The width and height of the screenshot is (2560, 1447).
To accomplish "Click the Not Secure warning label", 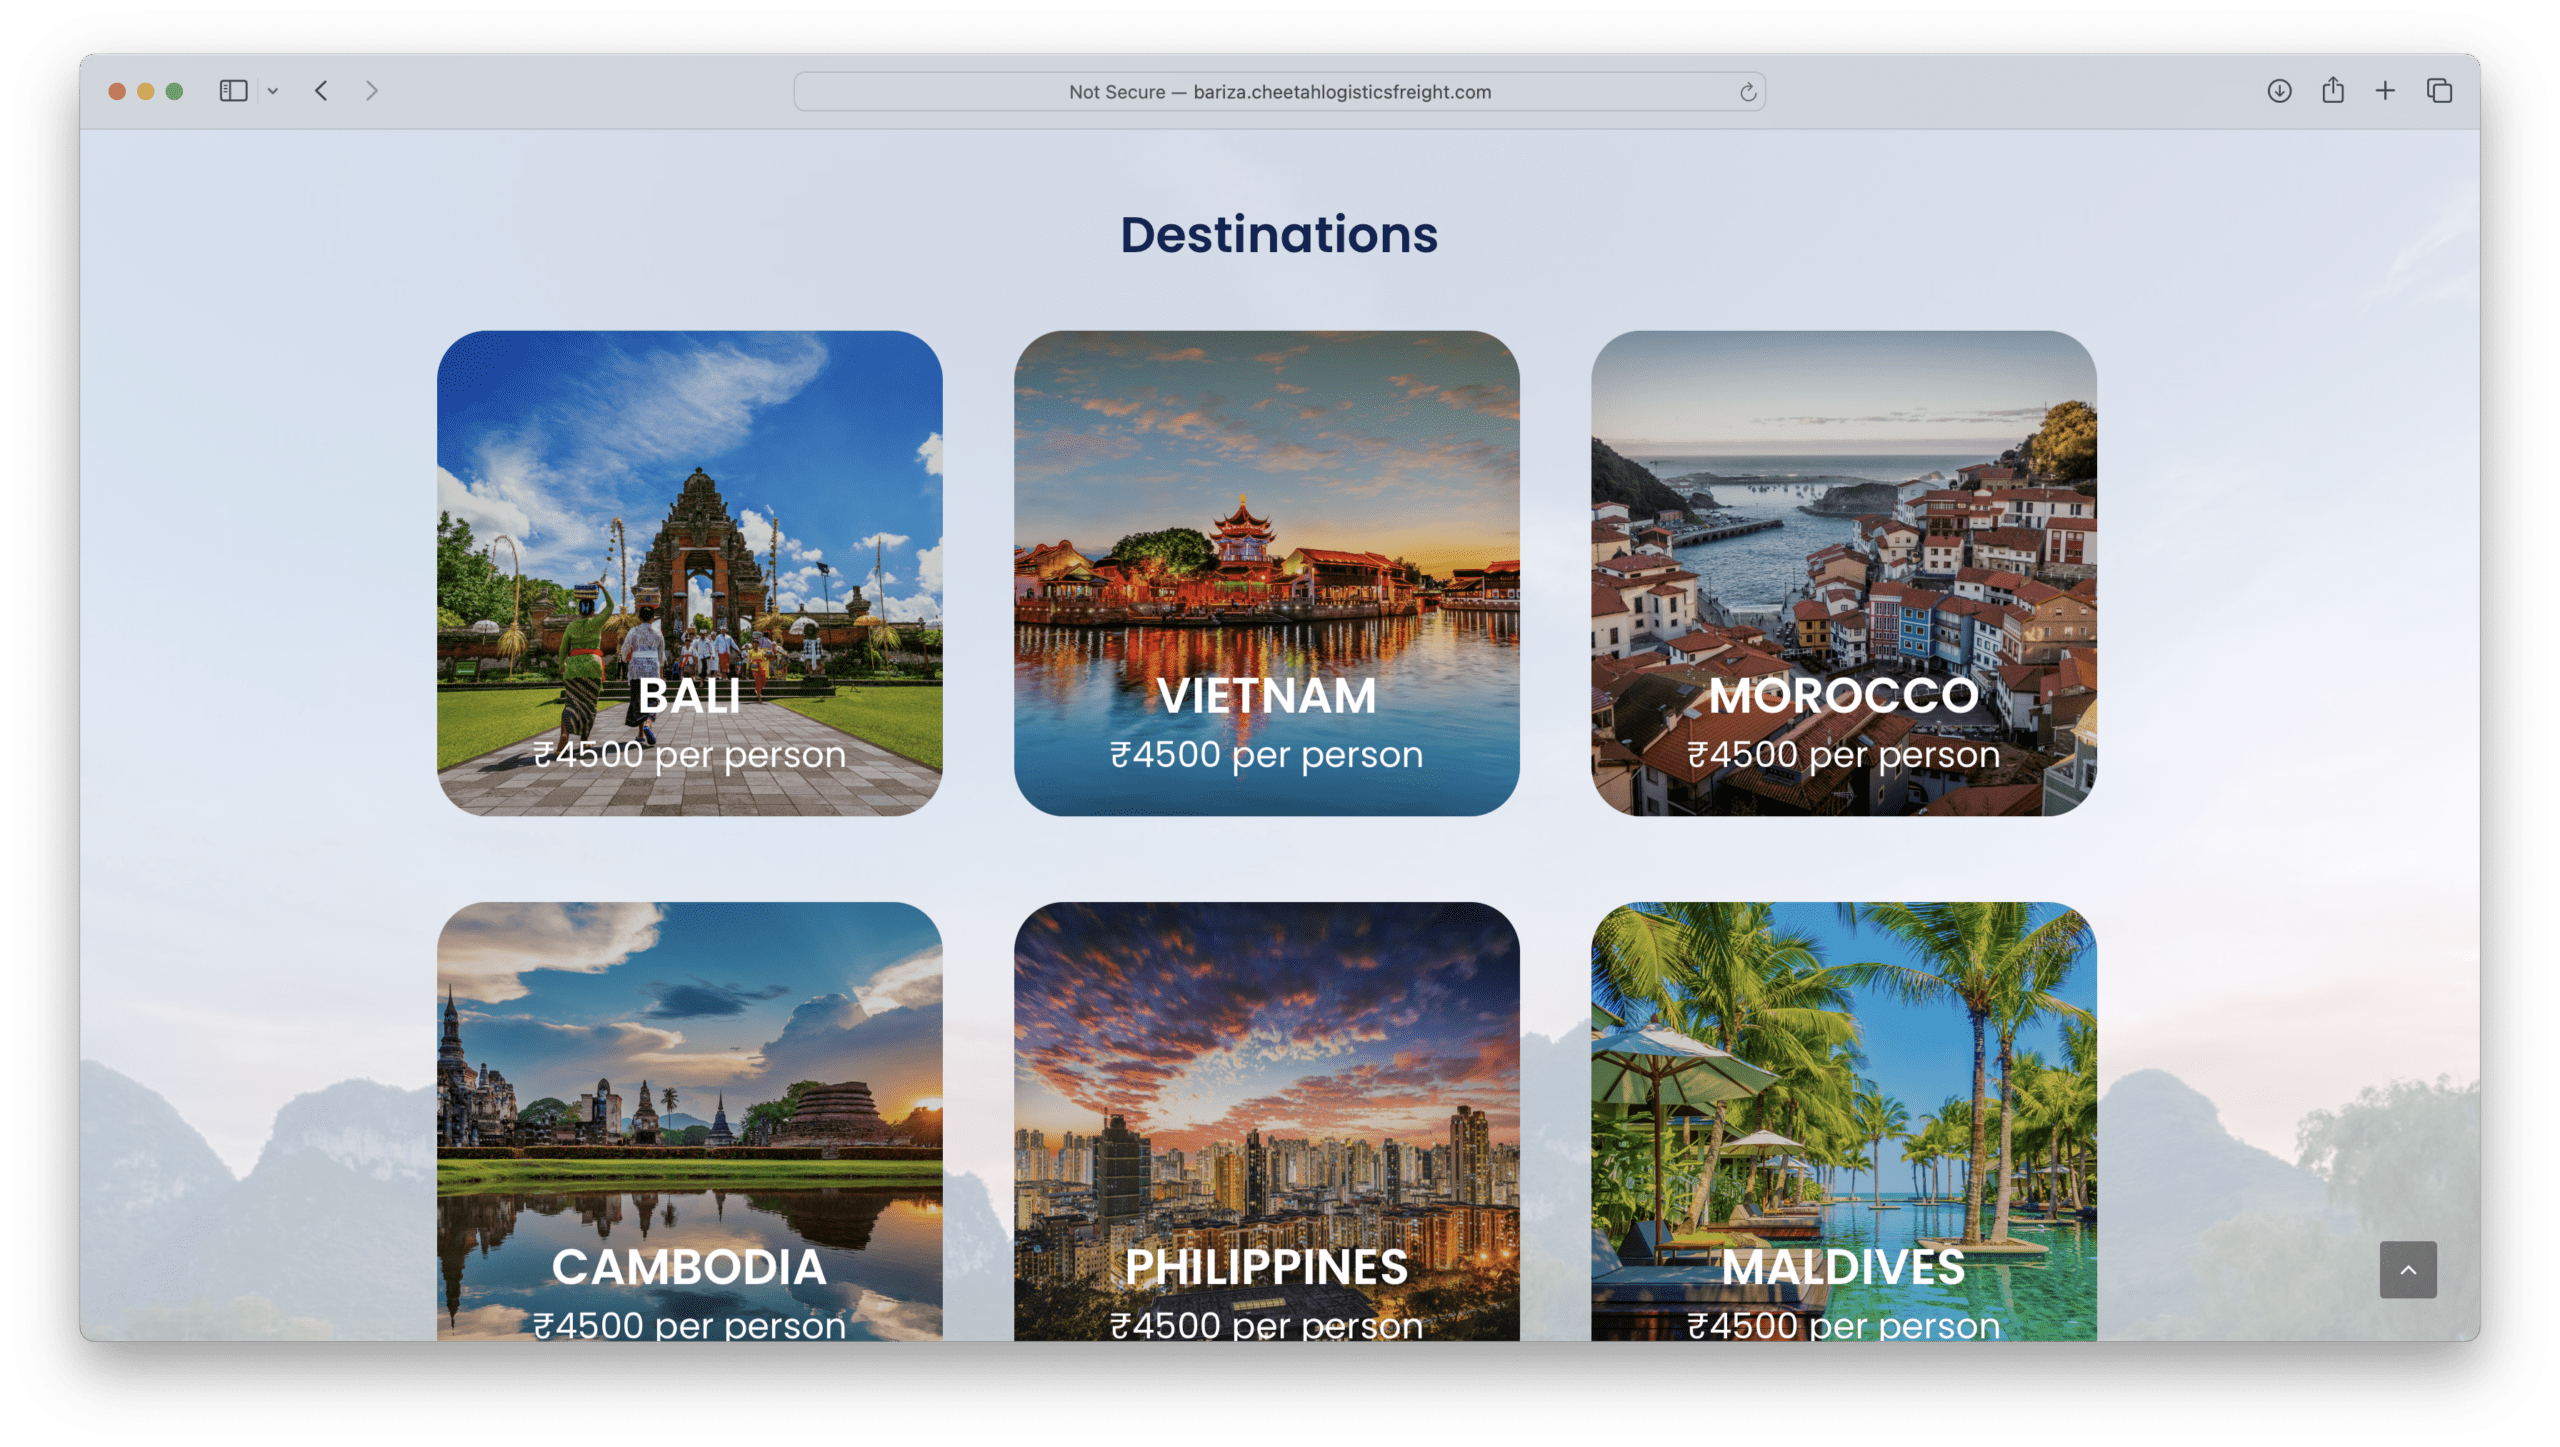I will tap(1115, 91).
